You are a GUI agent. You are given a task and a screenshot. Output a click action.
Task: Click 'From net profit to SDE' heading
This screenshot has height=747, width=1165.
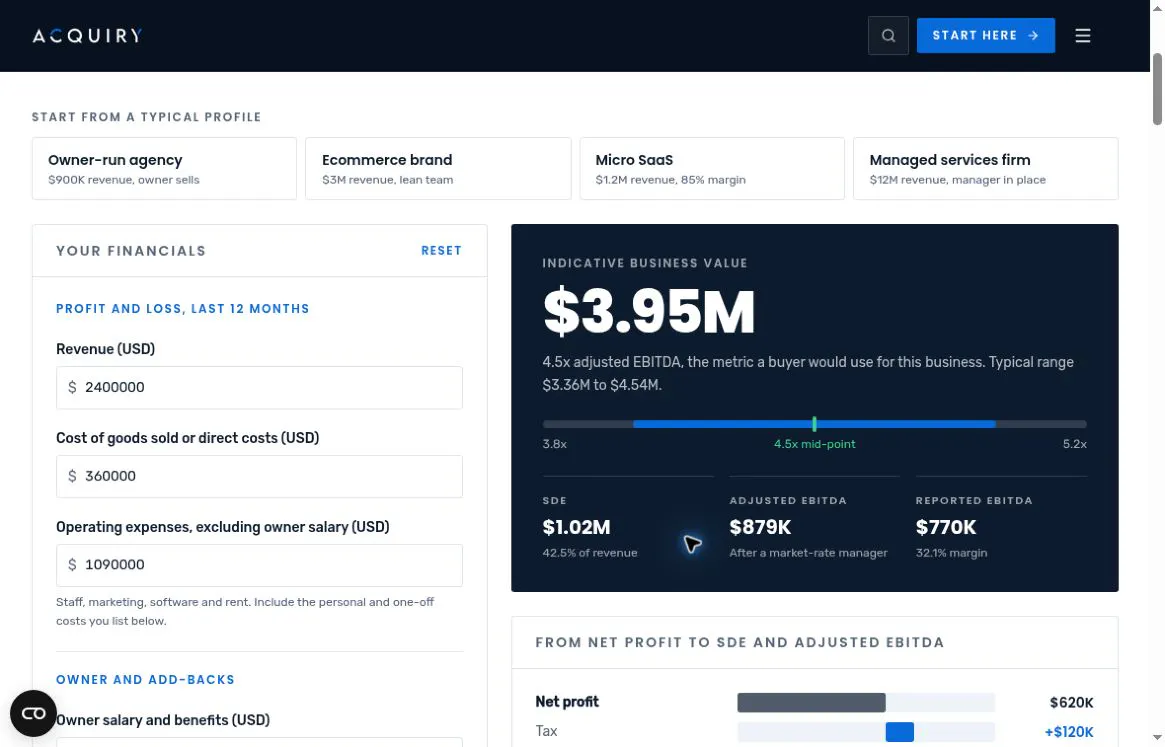pos(740,643)
